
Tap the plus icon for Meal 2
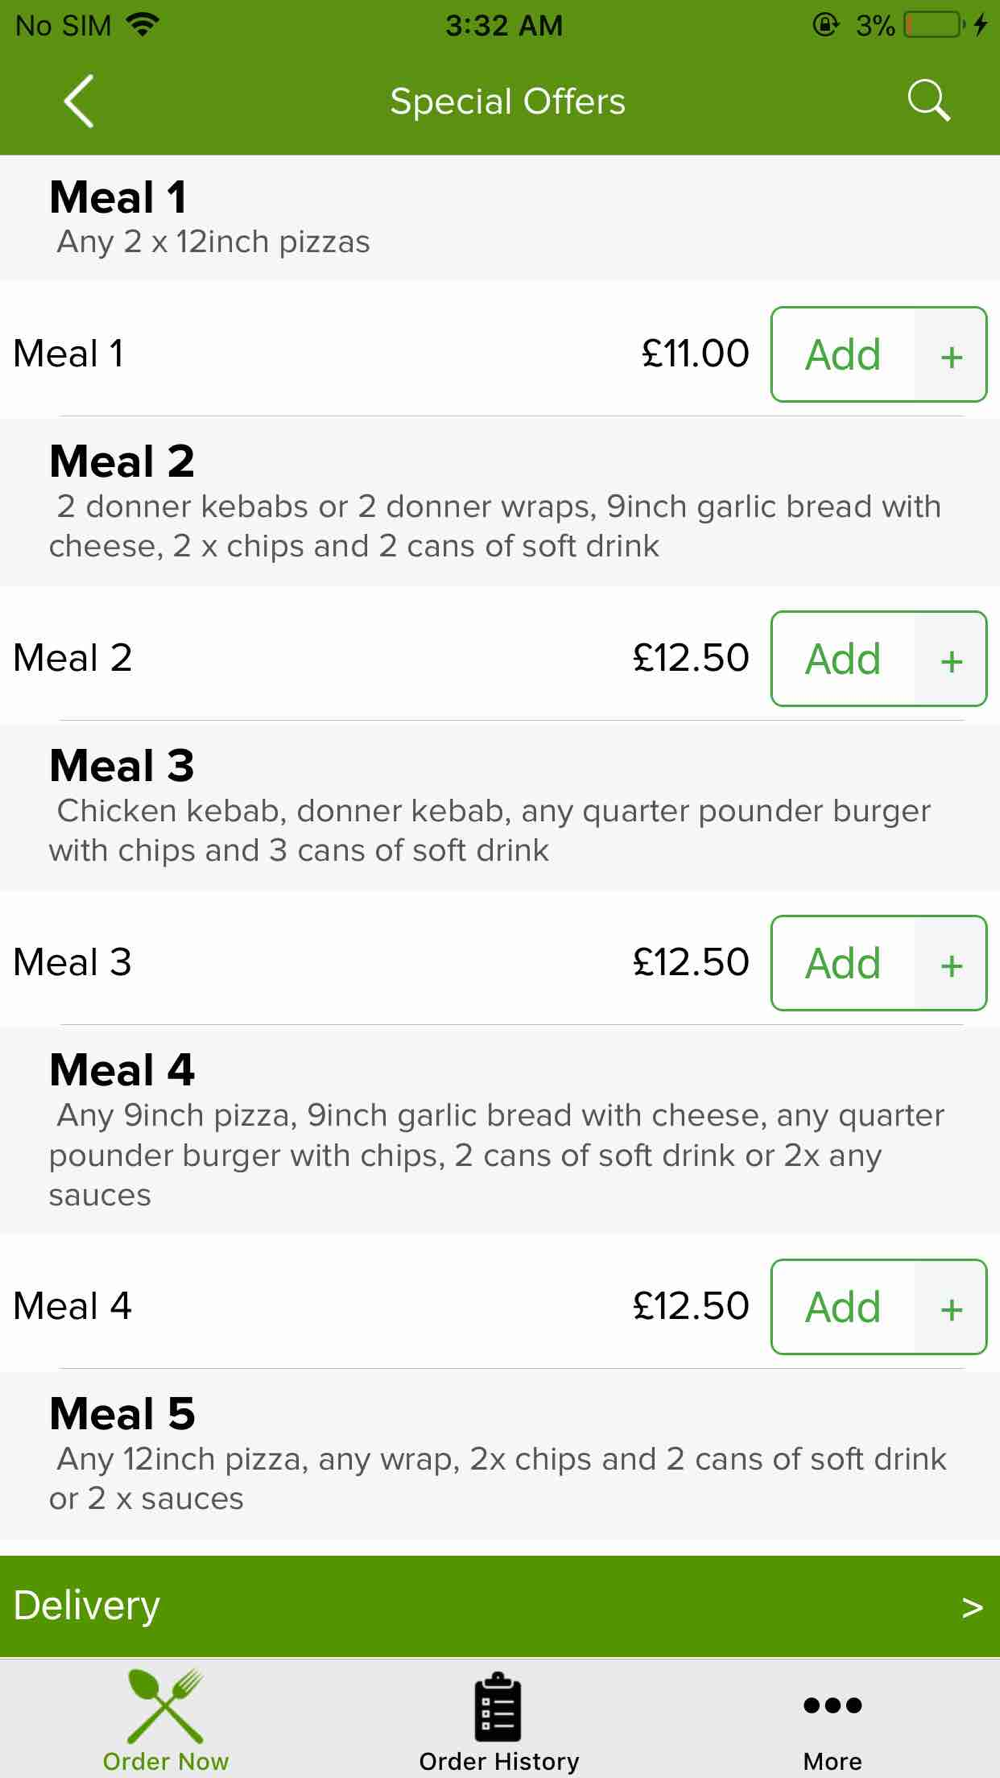point(951,659)
